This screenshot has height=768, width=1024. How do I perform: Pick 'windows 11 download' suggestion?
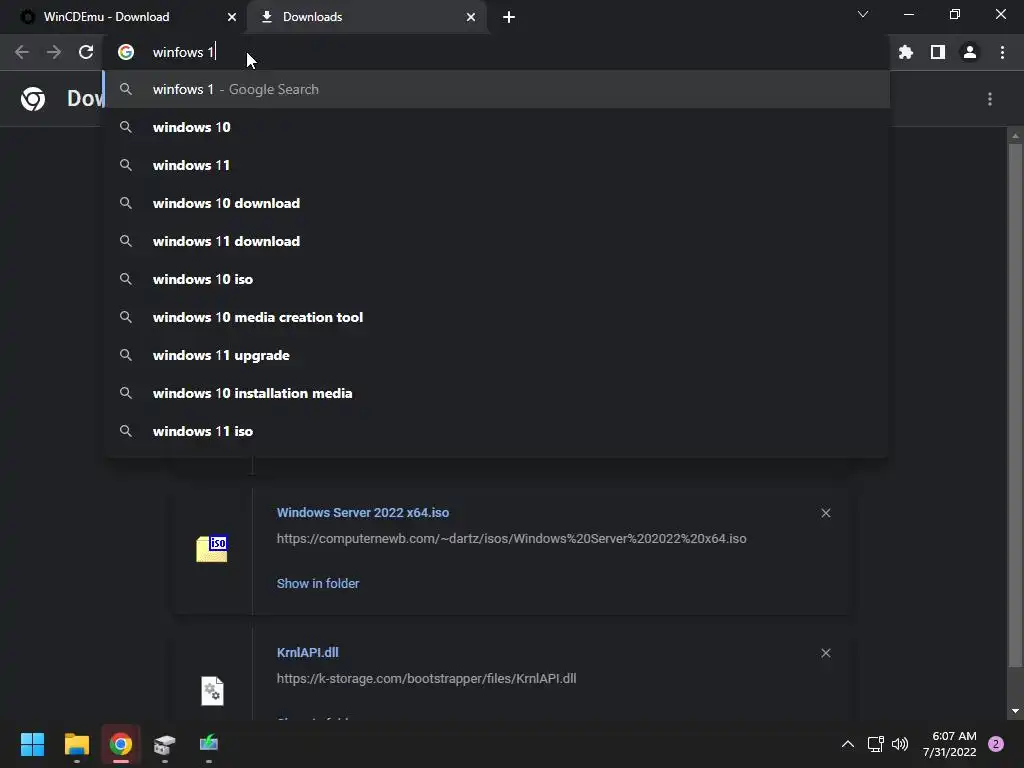click(496, 241)
